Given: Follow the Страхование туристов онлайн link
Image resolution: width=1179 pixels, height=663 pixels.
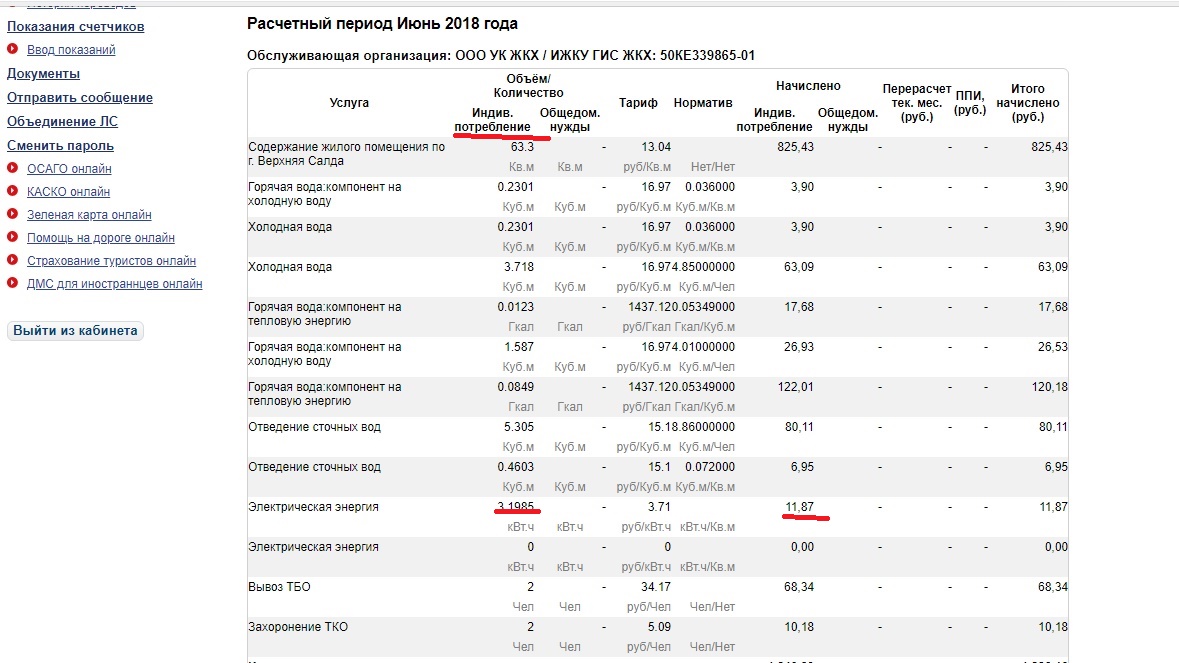Looking at the screenshot, I should [x=111, y=261].
